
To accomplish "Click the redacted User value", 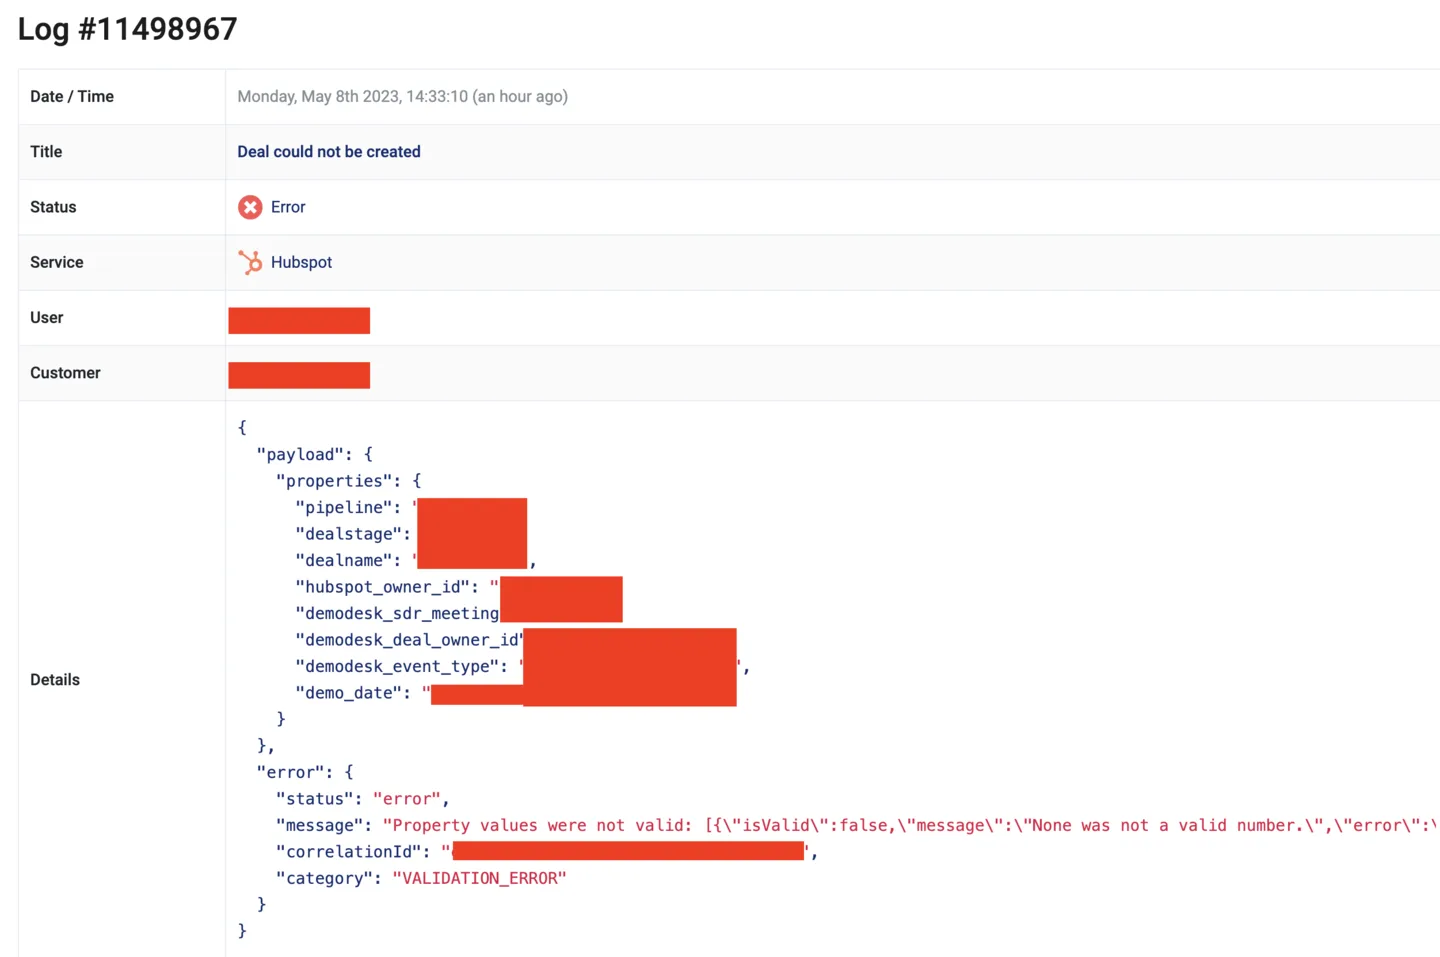I will tap(299, 320).
